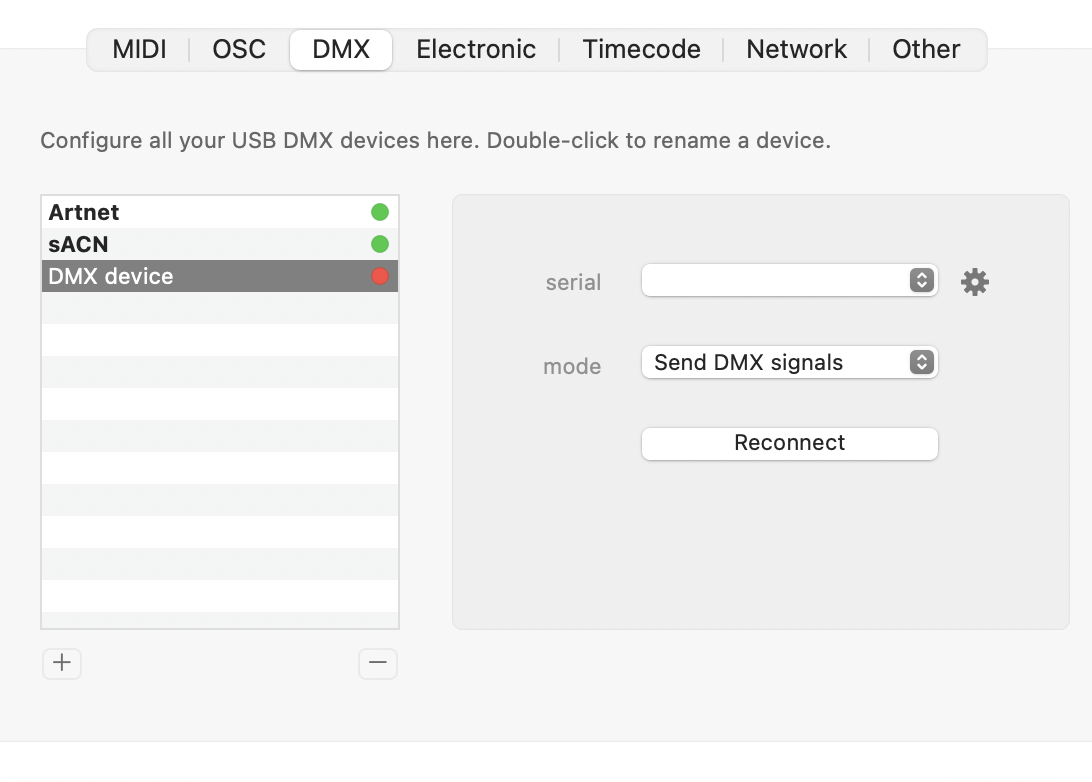Open the Electronic tab
The height and width of the screenshot is (782, 1092).
click(x=476, y=50)
